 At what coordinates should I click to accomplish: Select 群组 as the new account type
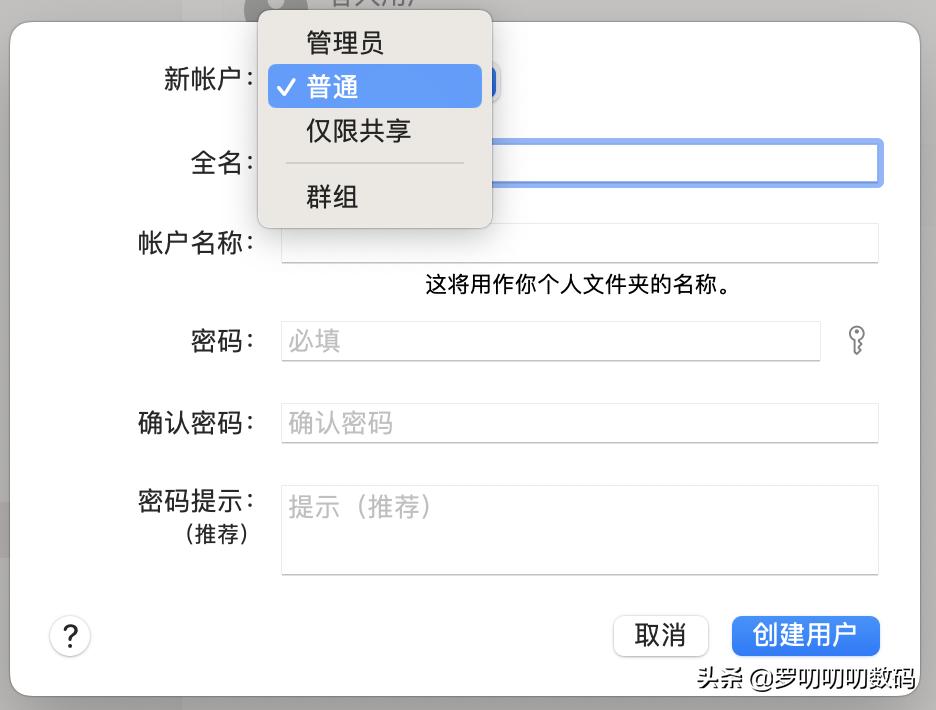(x=332, y=197)
